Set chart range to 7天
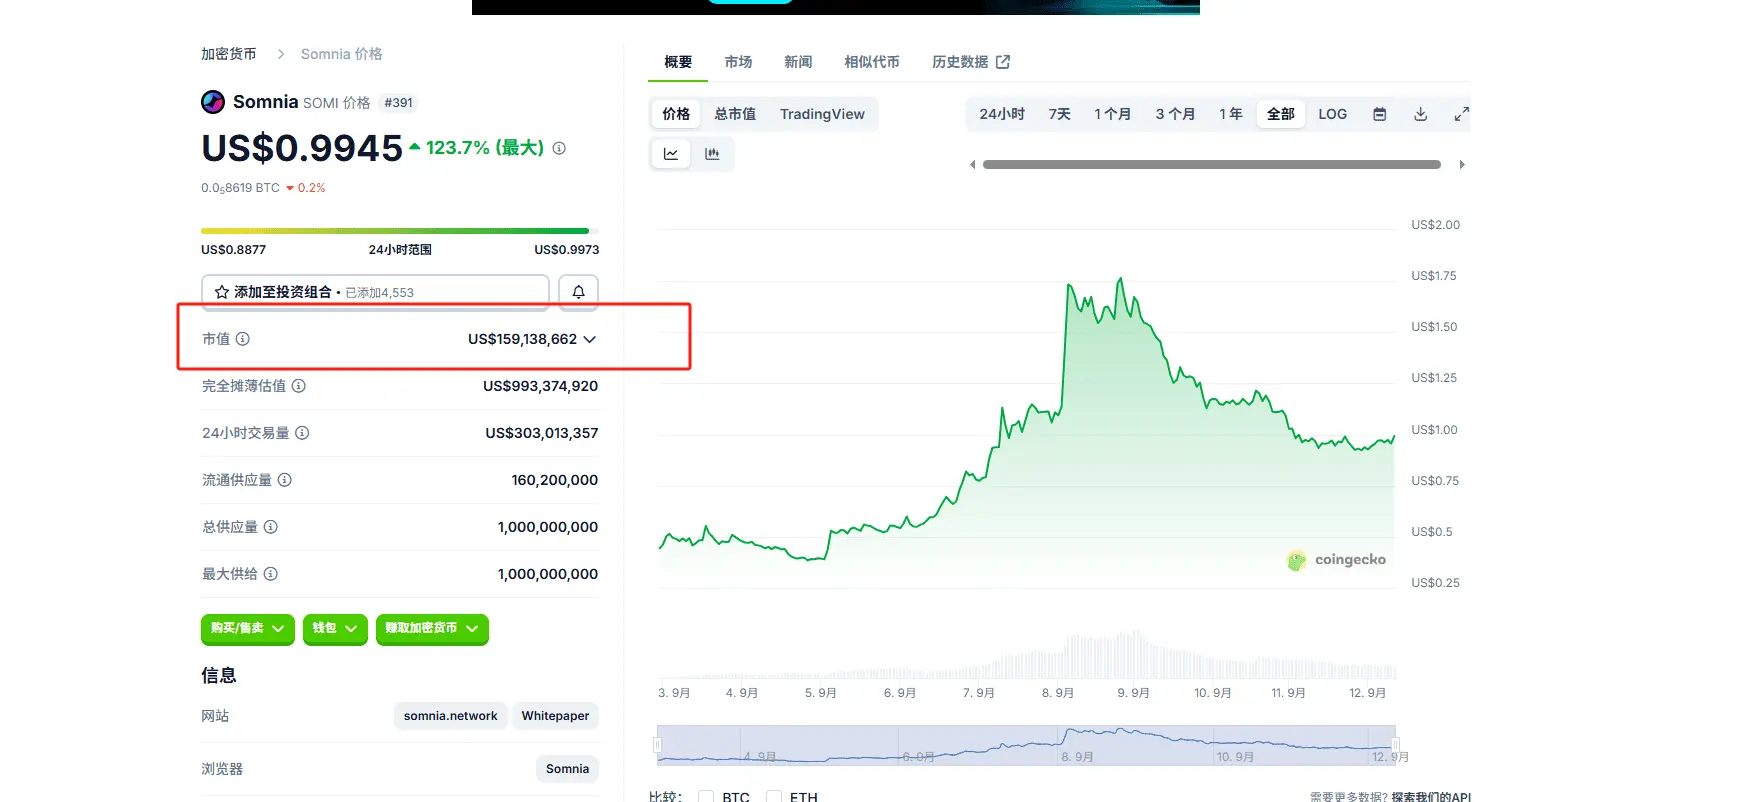Screen dimensions: 1745x802 (x=1060, y=114)
